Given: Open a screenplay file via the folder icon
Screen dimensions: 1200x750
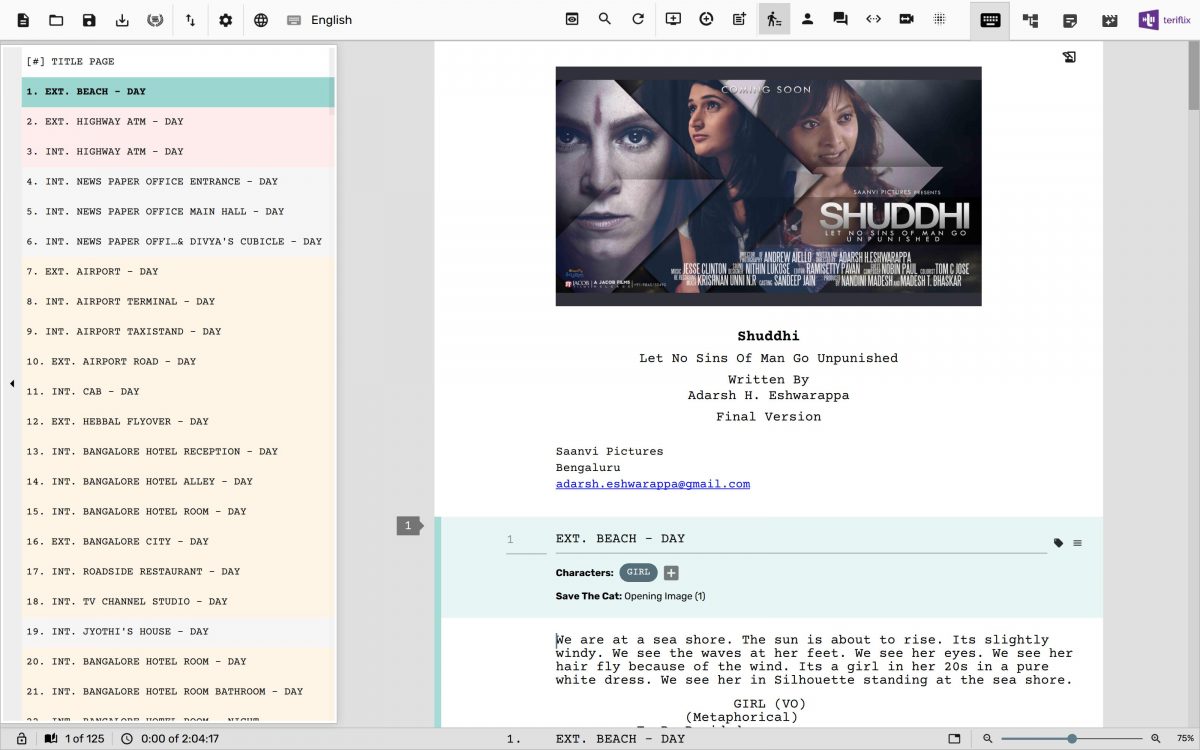Looking at the screenshot, I should [55, 20].
